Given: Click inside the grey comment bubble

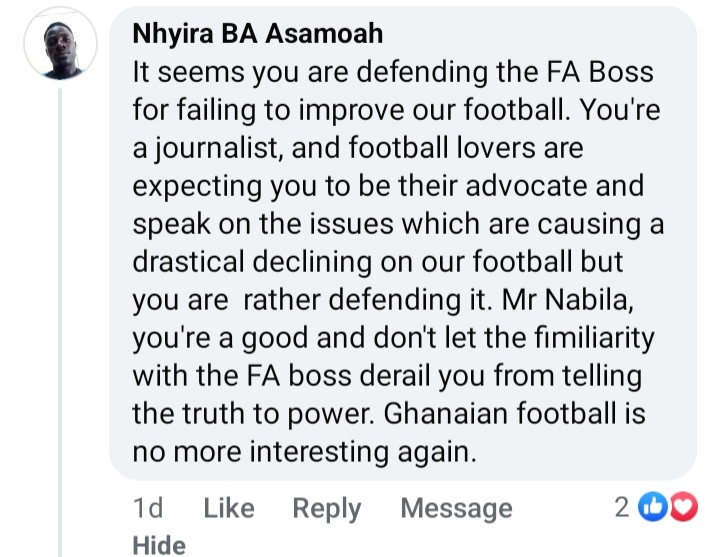Looking at the screenshot, I should point(400,250).
